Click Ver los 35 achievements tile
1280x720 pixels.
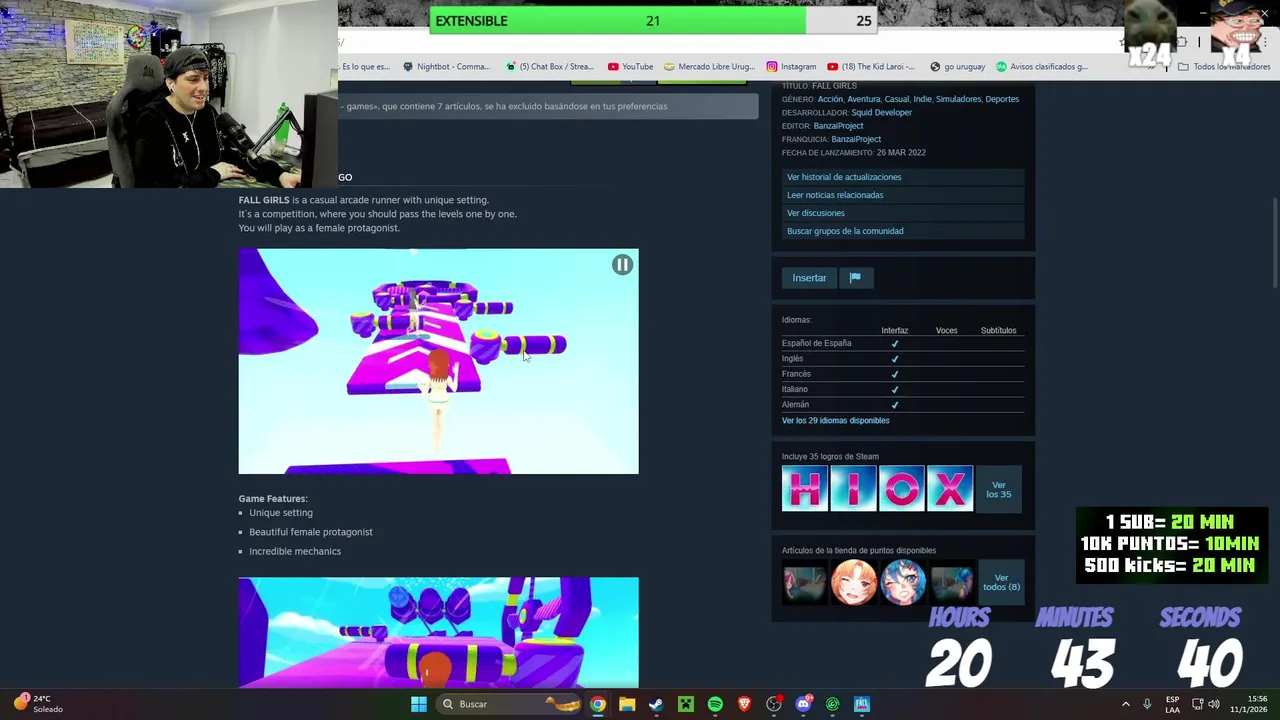pos(999,489)
